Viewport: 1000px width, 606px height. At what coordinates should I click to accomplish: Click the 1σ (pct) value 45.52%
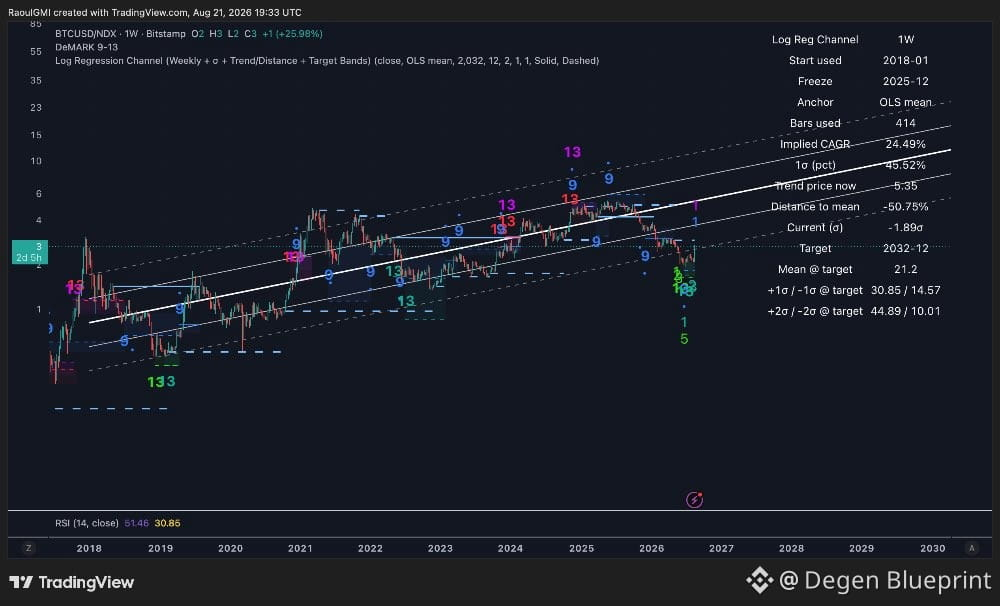coord(906,165)
